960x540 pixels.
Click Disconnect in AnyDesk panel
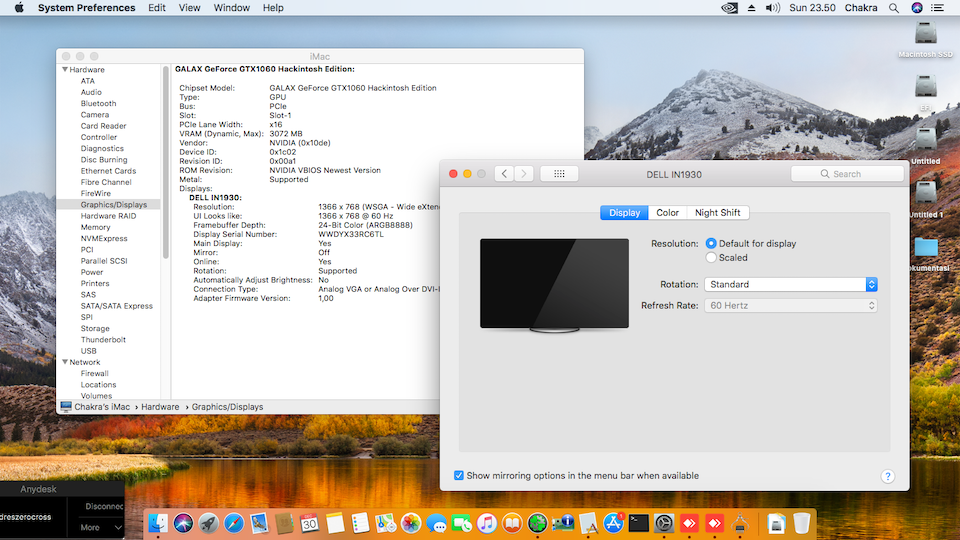click(103, 506)
